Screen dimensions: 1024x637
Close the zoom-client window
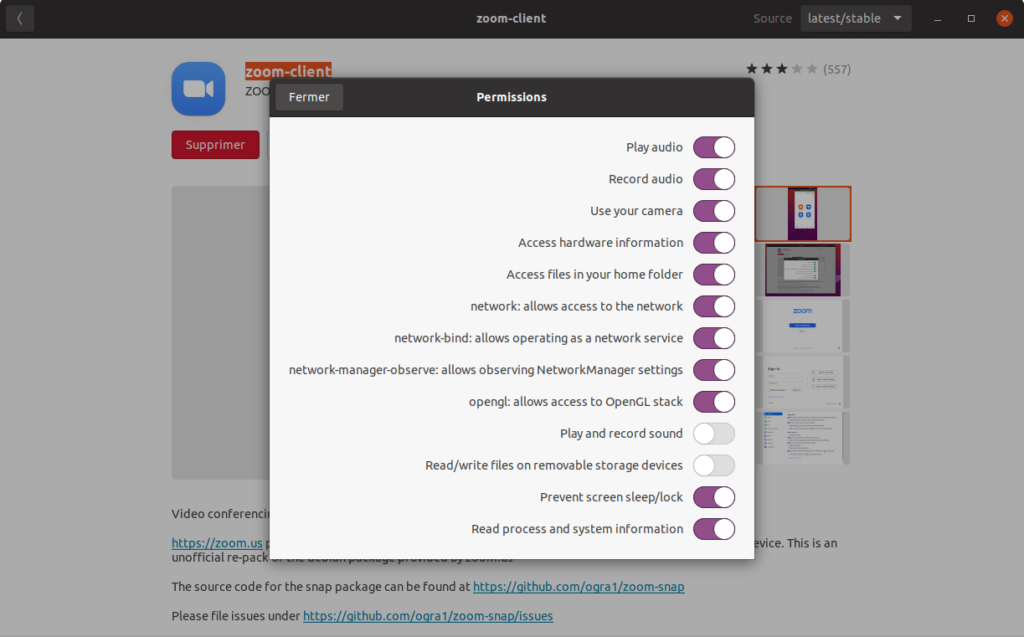[x=1004, y=18]
